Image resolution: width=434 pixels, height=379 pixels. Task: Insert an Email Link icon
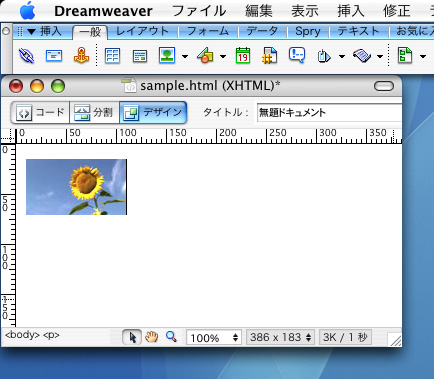click(54, 56)
